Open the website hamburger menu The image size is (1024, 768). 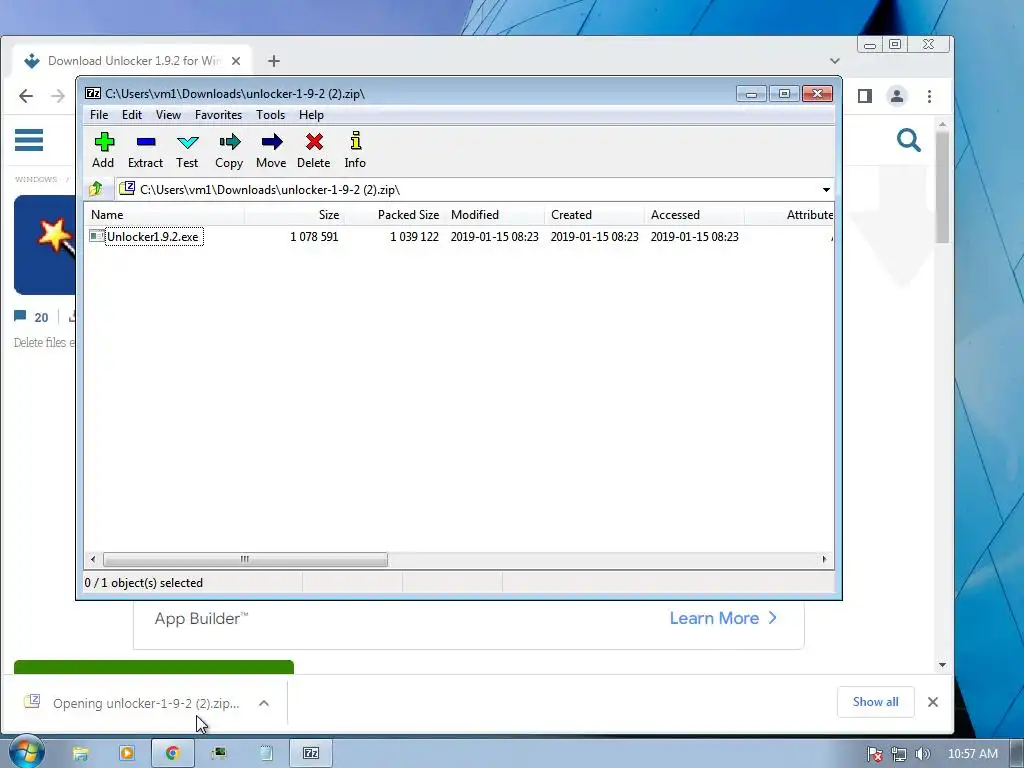point(29,140)
